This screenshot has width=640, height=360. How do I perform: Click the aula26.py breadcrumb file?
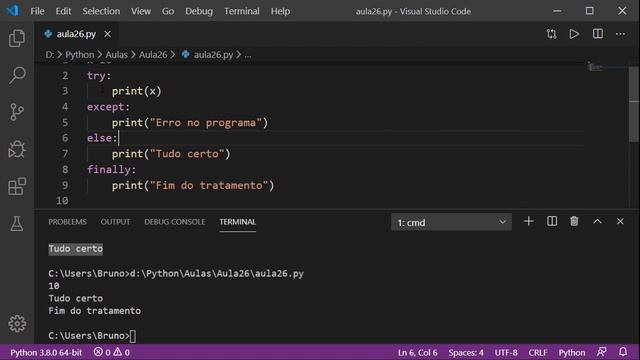coord(213,55)
